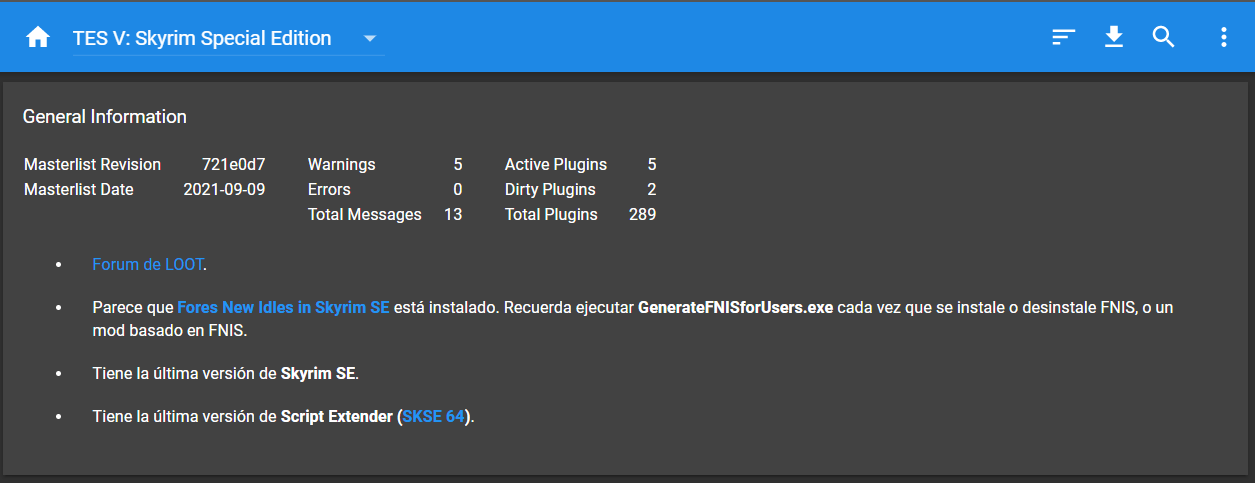Open the three-dot overflow menu
Image resolution: width=1255 pixels, height=483 pixels.
tap(1223, 38)
